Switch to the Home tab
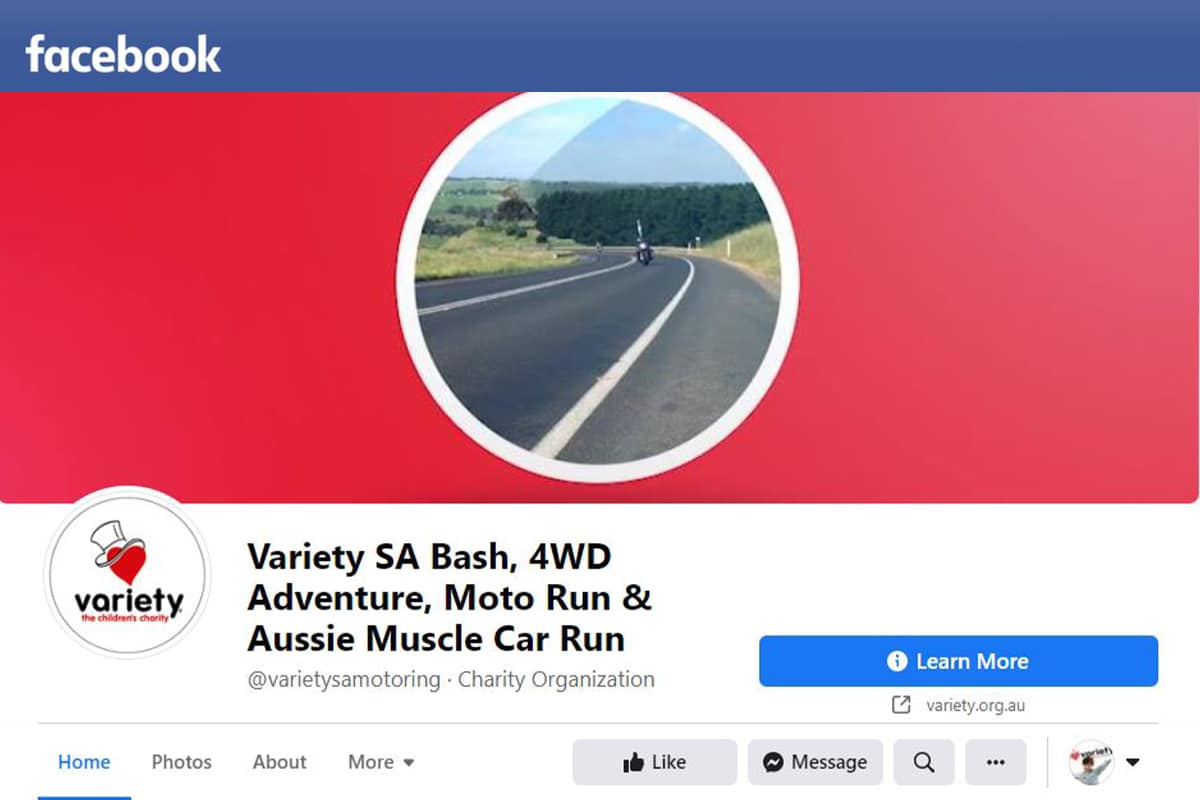 (84, 762)
